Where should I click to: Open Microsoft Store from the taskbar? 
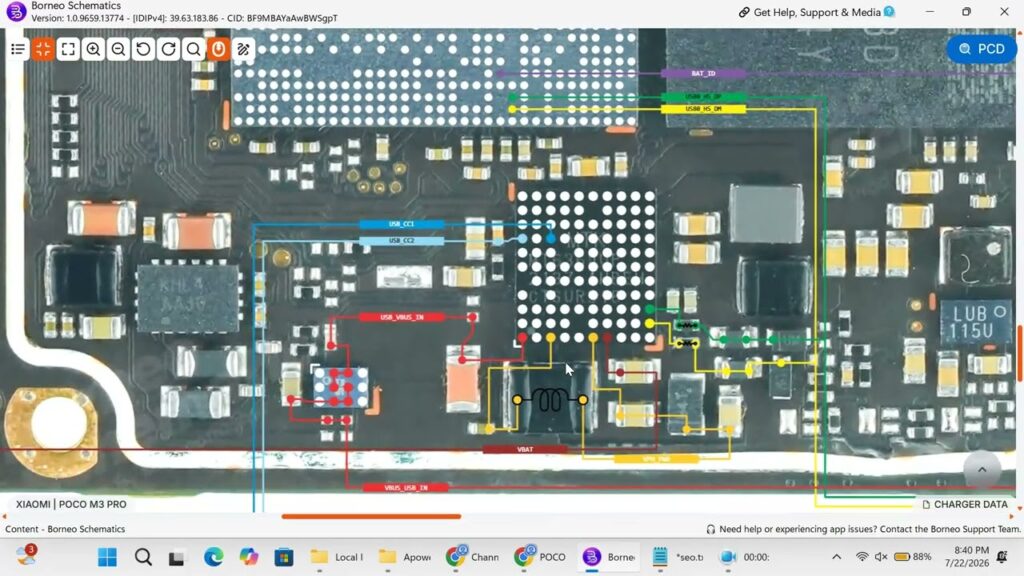283,557
